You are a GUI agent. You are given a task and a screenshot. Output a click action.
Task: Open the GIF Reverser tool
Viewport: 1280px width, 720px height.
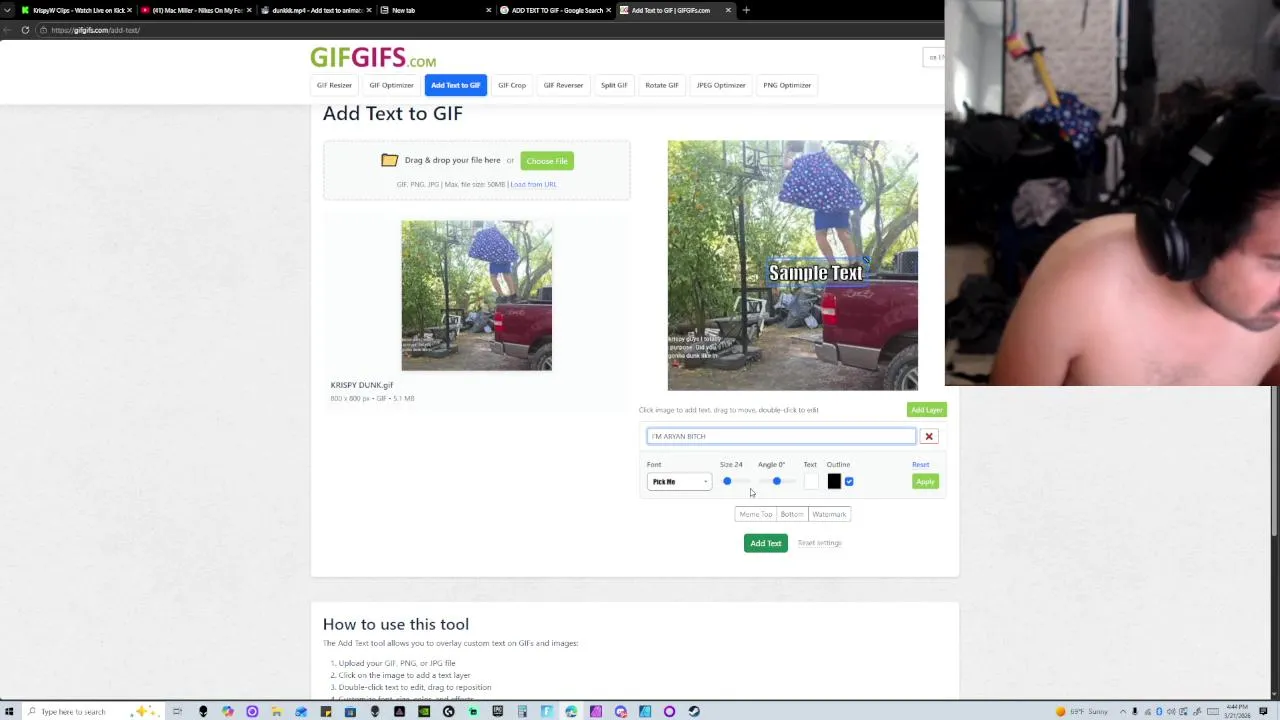(563, 85)
